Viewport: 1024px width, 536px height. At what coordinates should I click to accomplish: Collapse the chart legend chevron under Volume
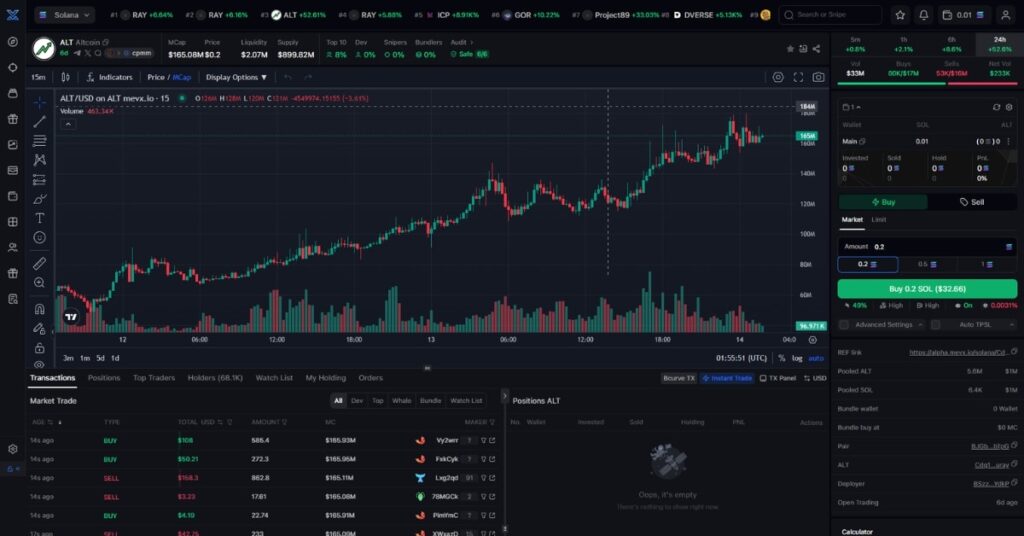[68, 124]
